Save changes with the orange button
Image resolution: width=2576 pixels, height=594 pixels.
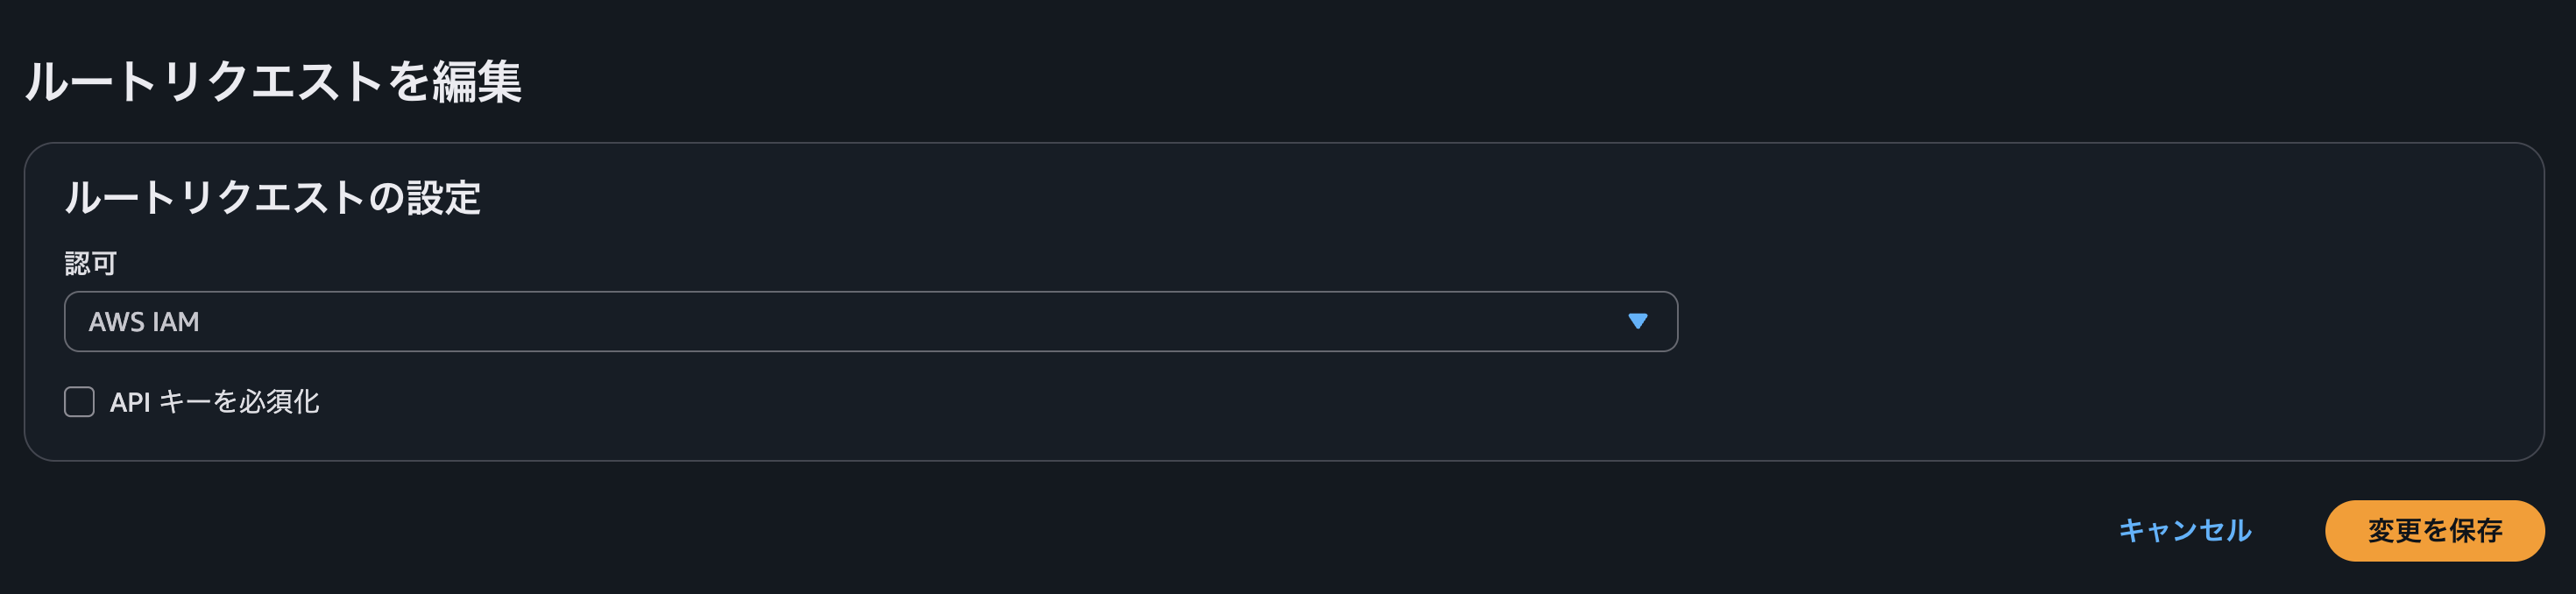2434,530
